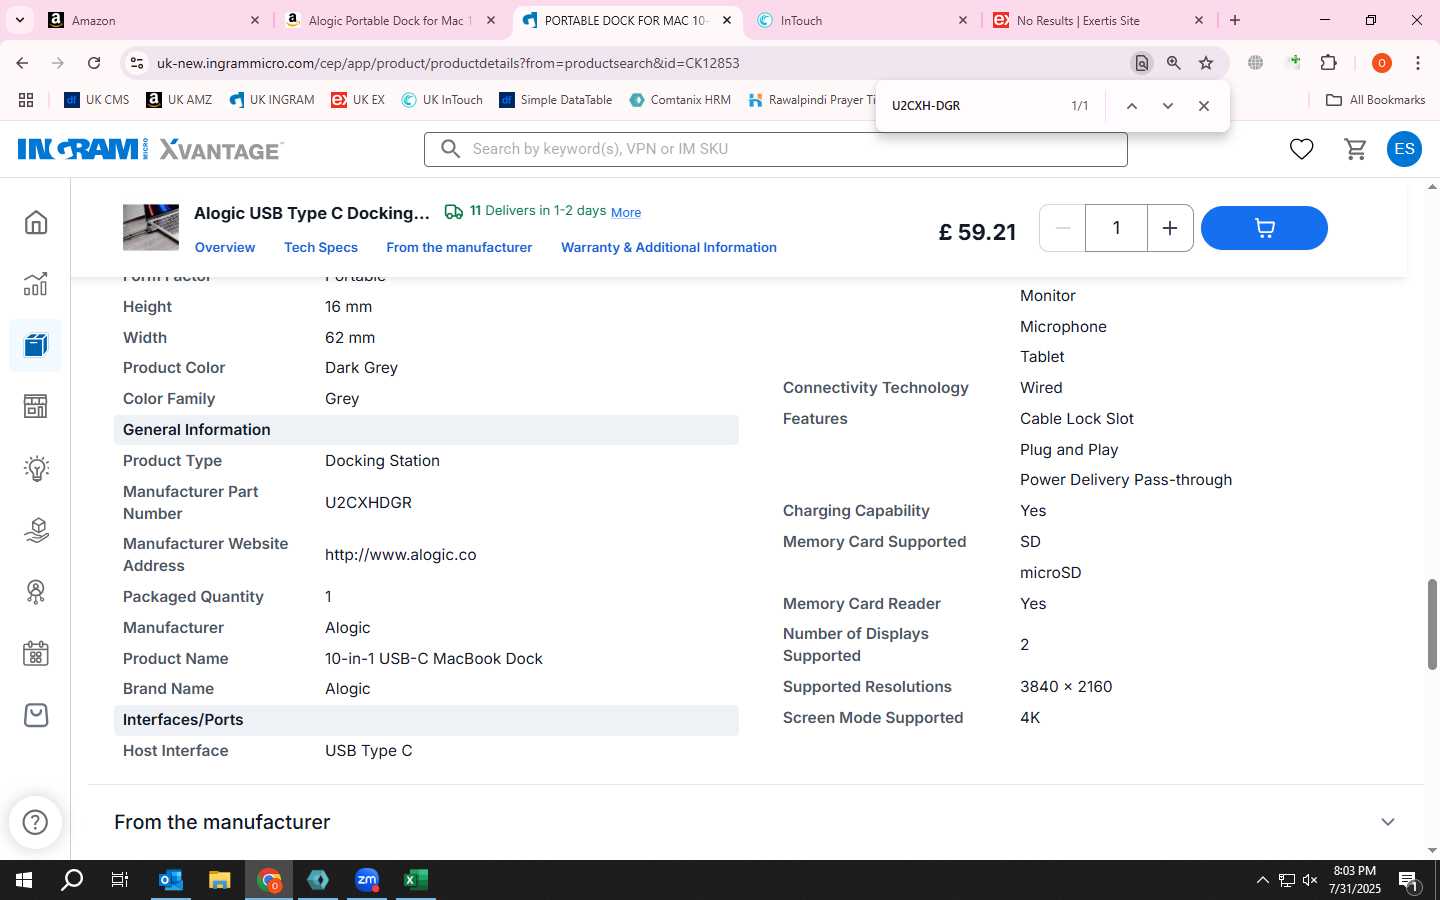Open Windows Start menu
The height and width of the screenshot is (900, 1440).
coord(24,880)
